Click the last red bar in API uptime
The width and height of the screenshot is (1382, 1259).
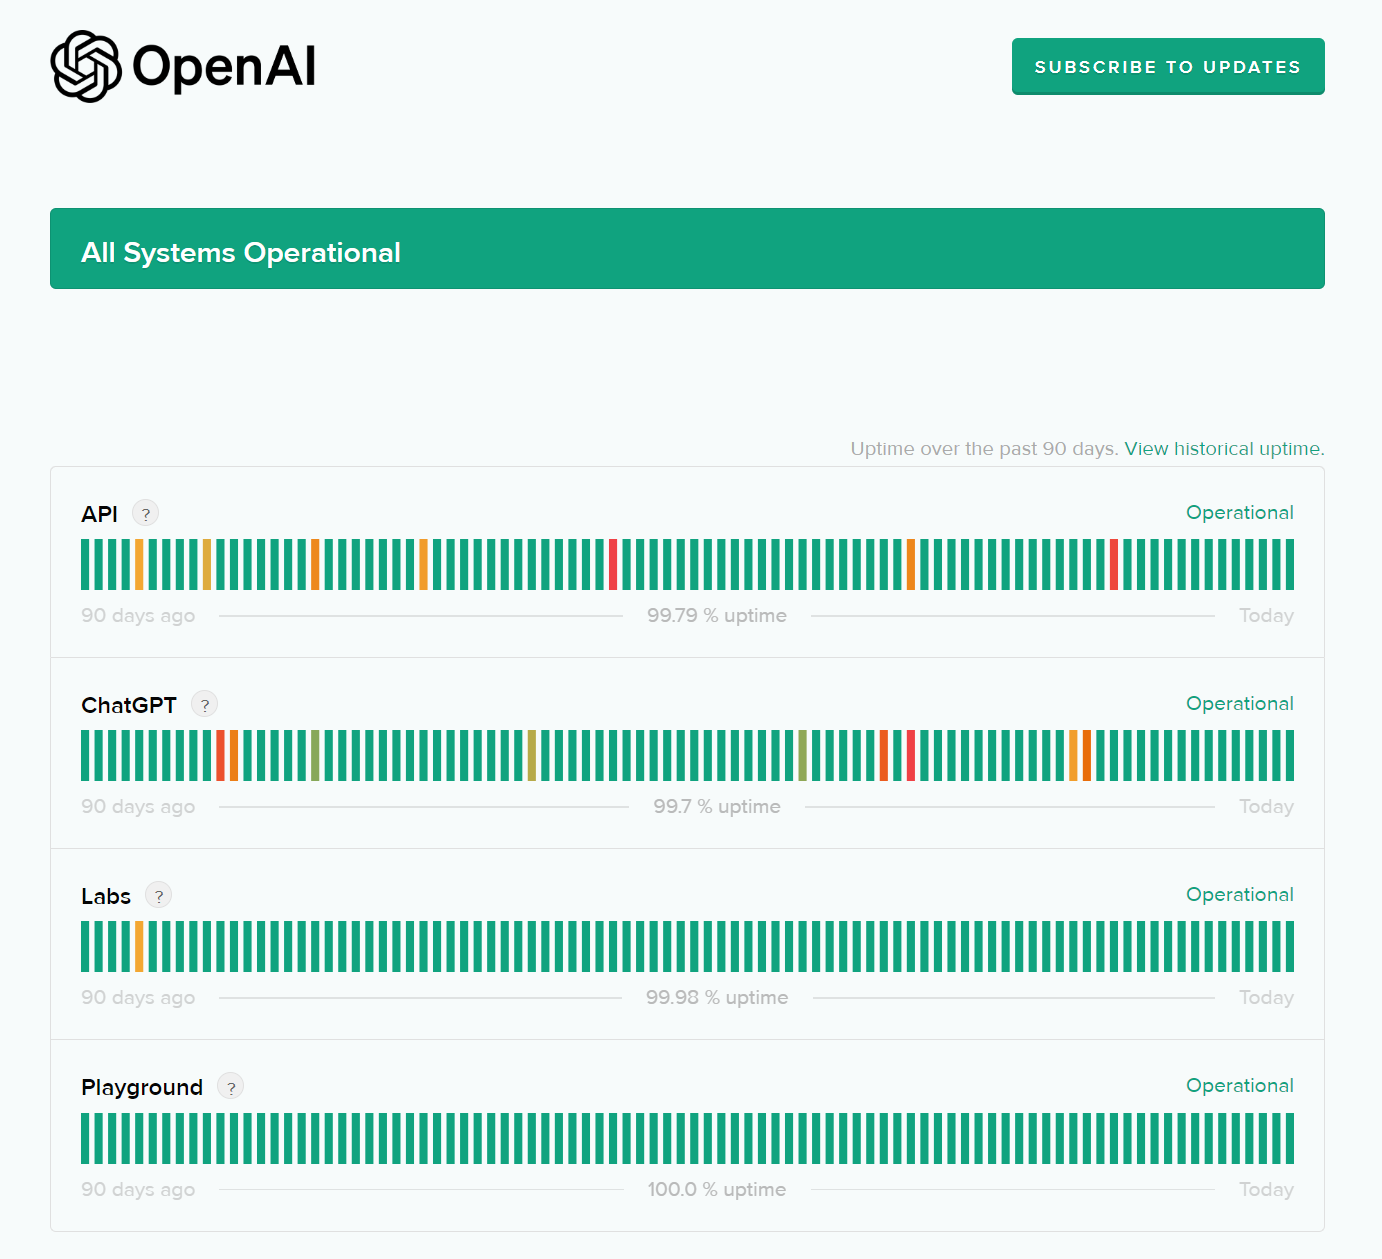1113,564
